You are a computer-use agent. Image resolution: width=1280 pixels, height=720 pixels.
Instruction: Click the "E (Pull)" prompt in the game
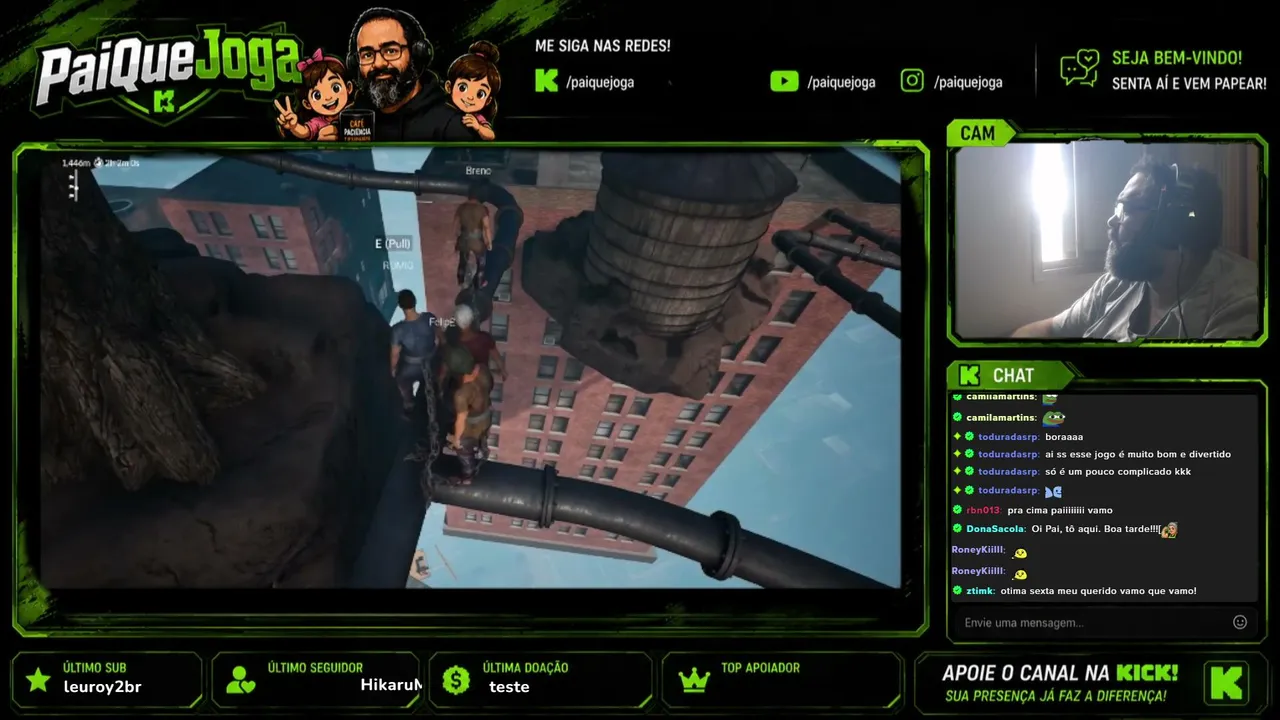(x=392, y=243)
